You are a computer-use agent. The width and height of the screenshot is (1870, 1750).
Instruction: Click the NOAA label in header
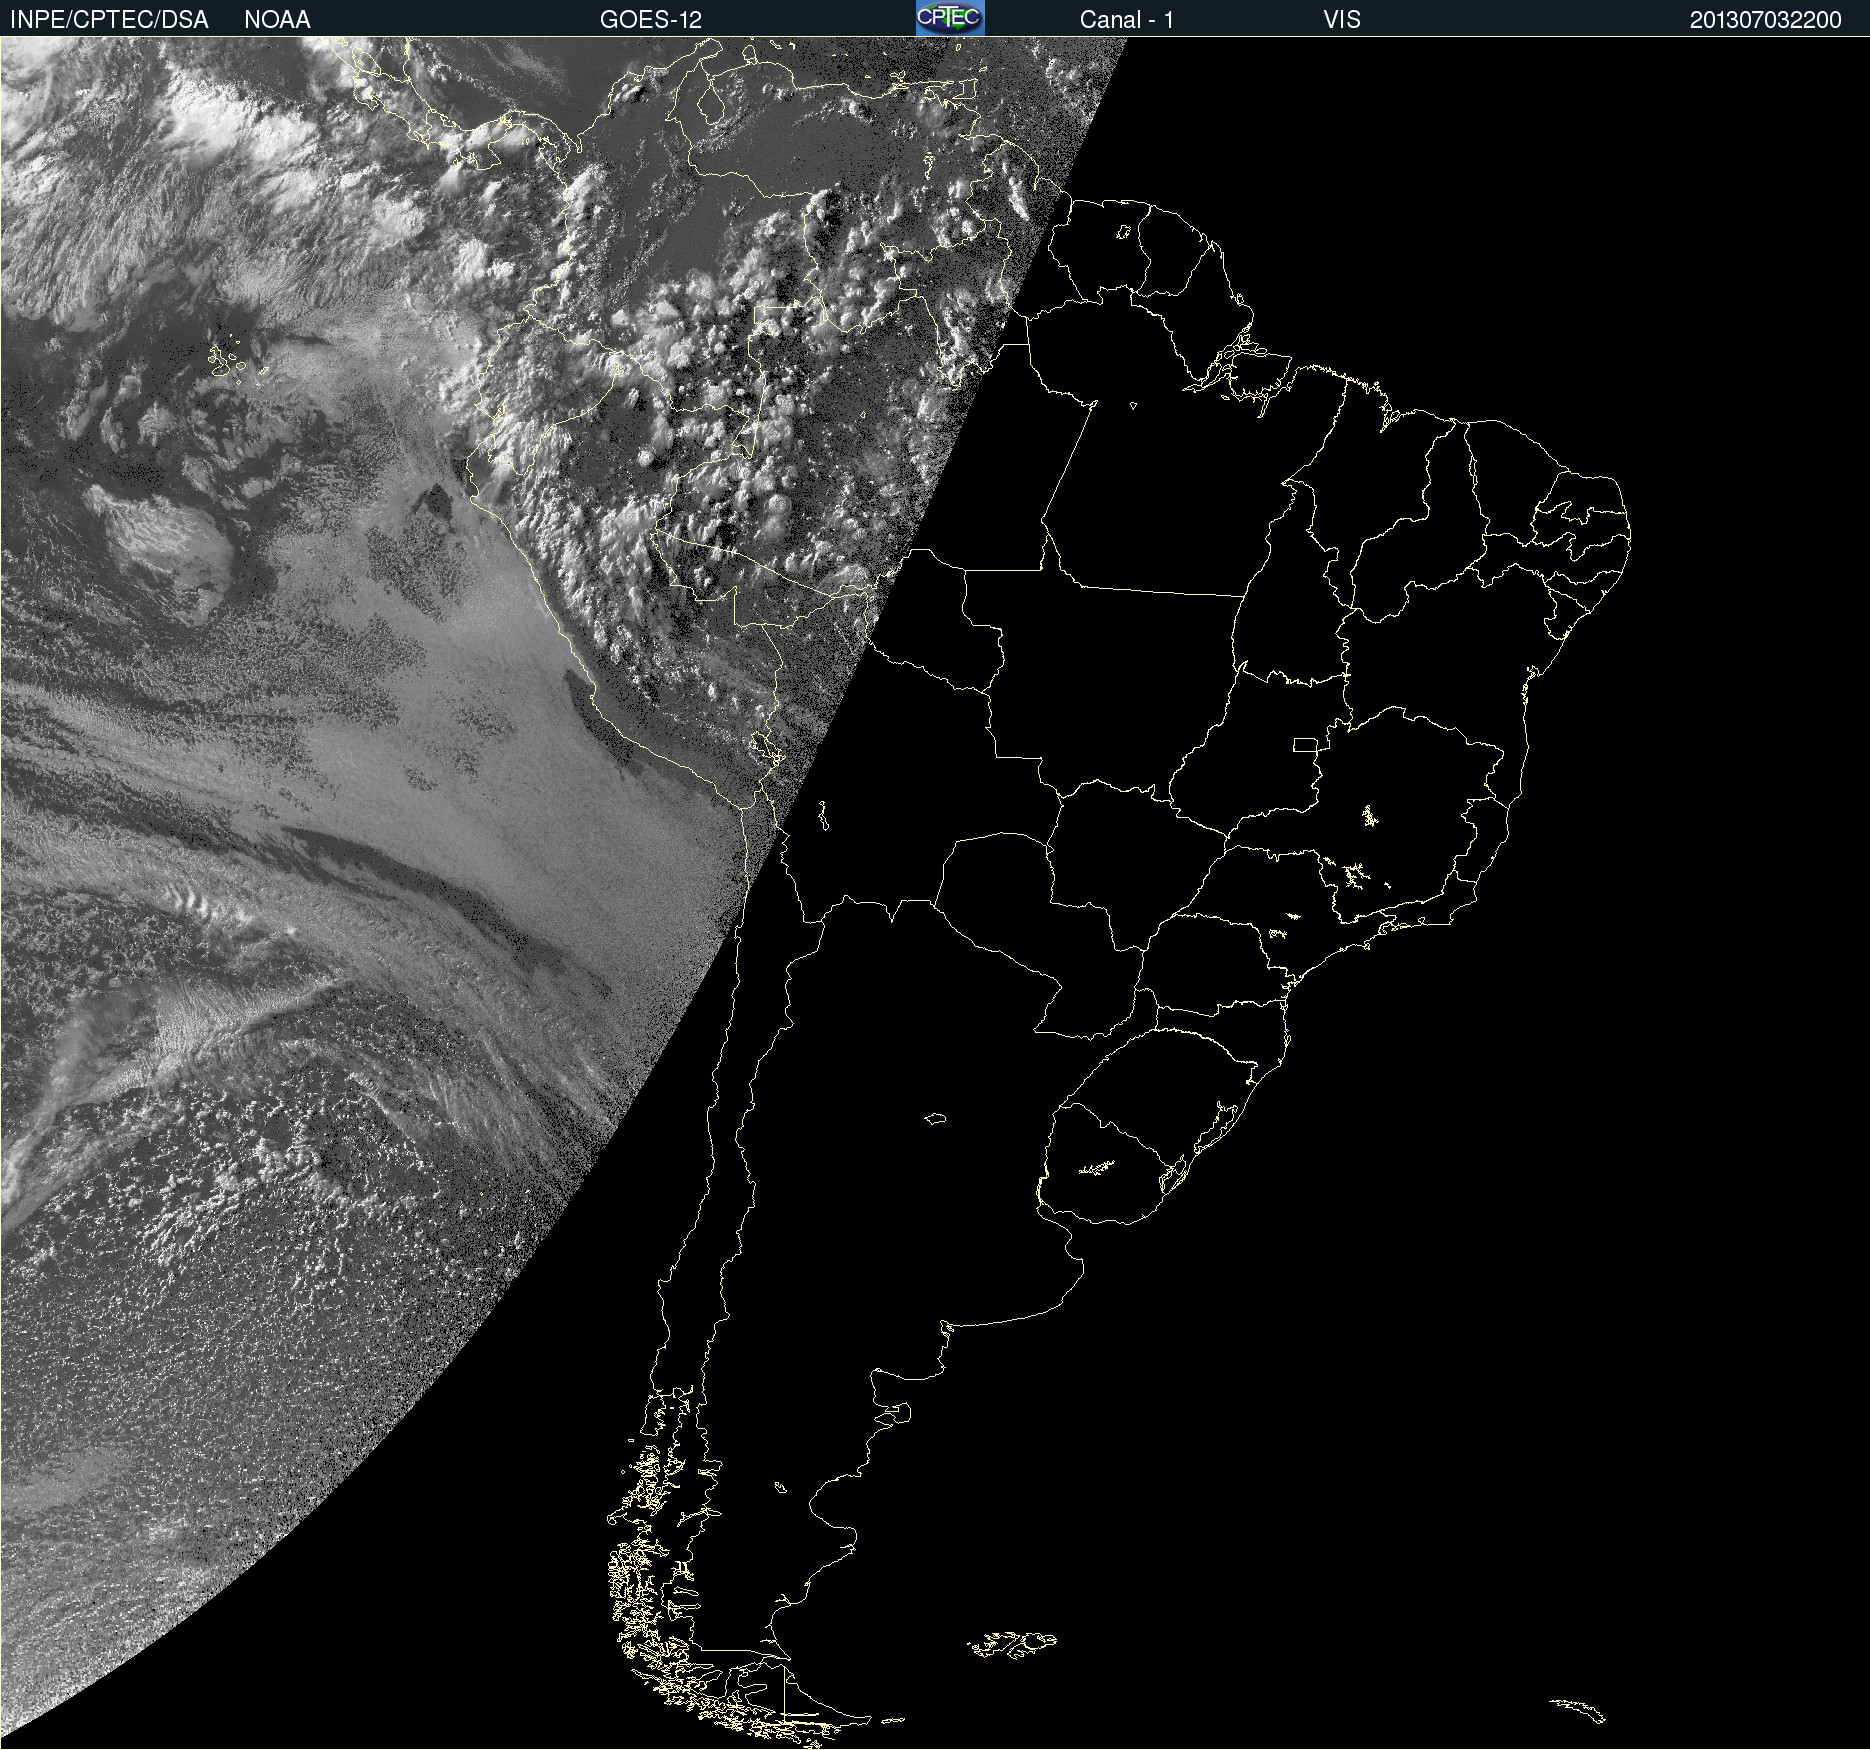point(277,20)
